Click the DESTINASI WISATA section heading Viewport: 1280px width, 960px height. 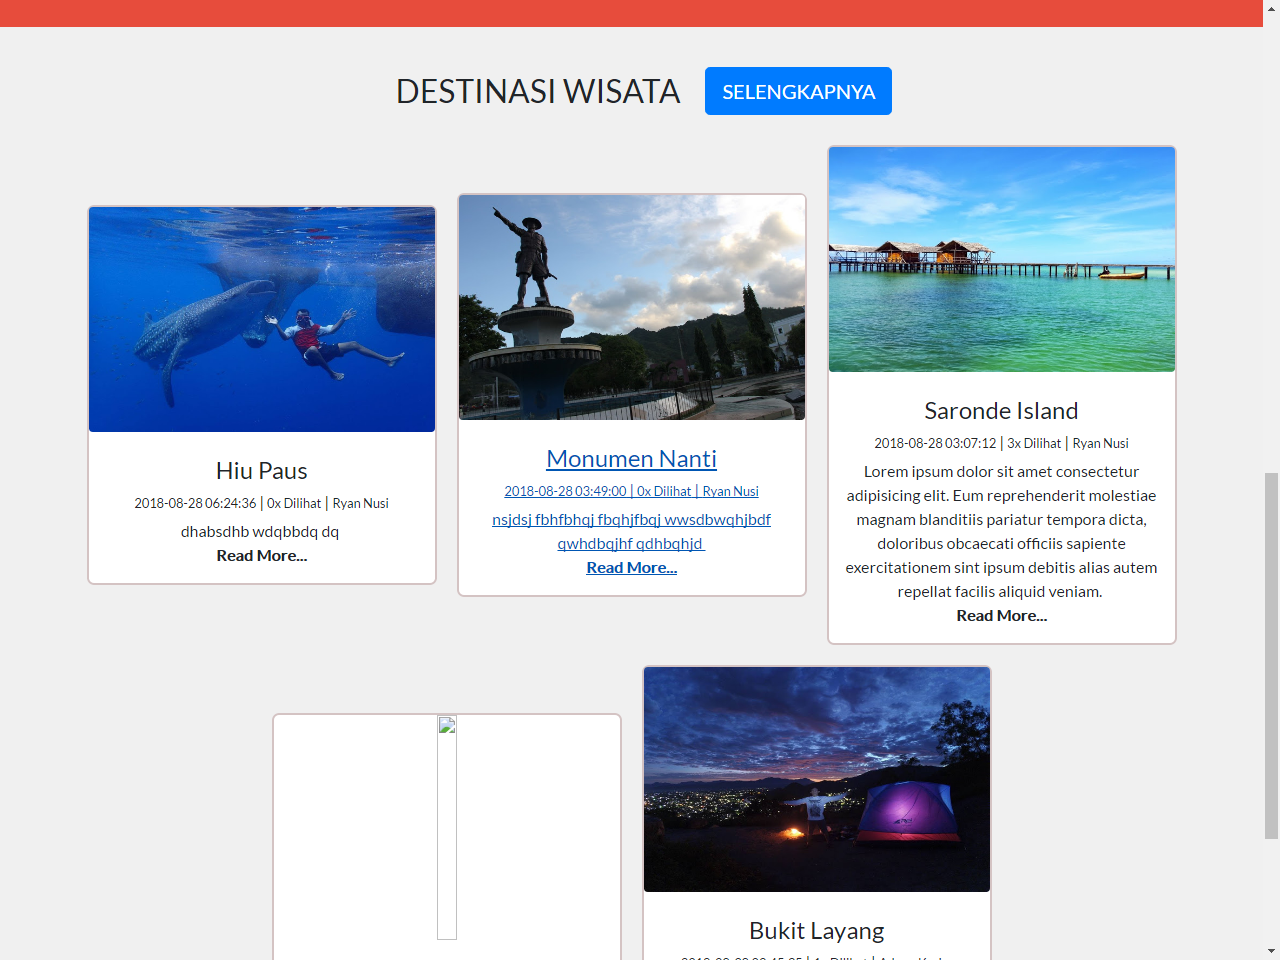click(538, 92)
